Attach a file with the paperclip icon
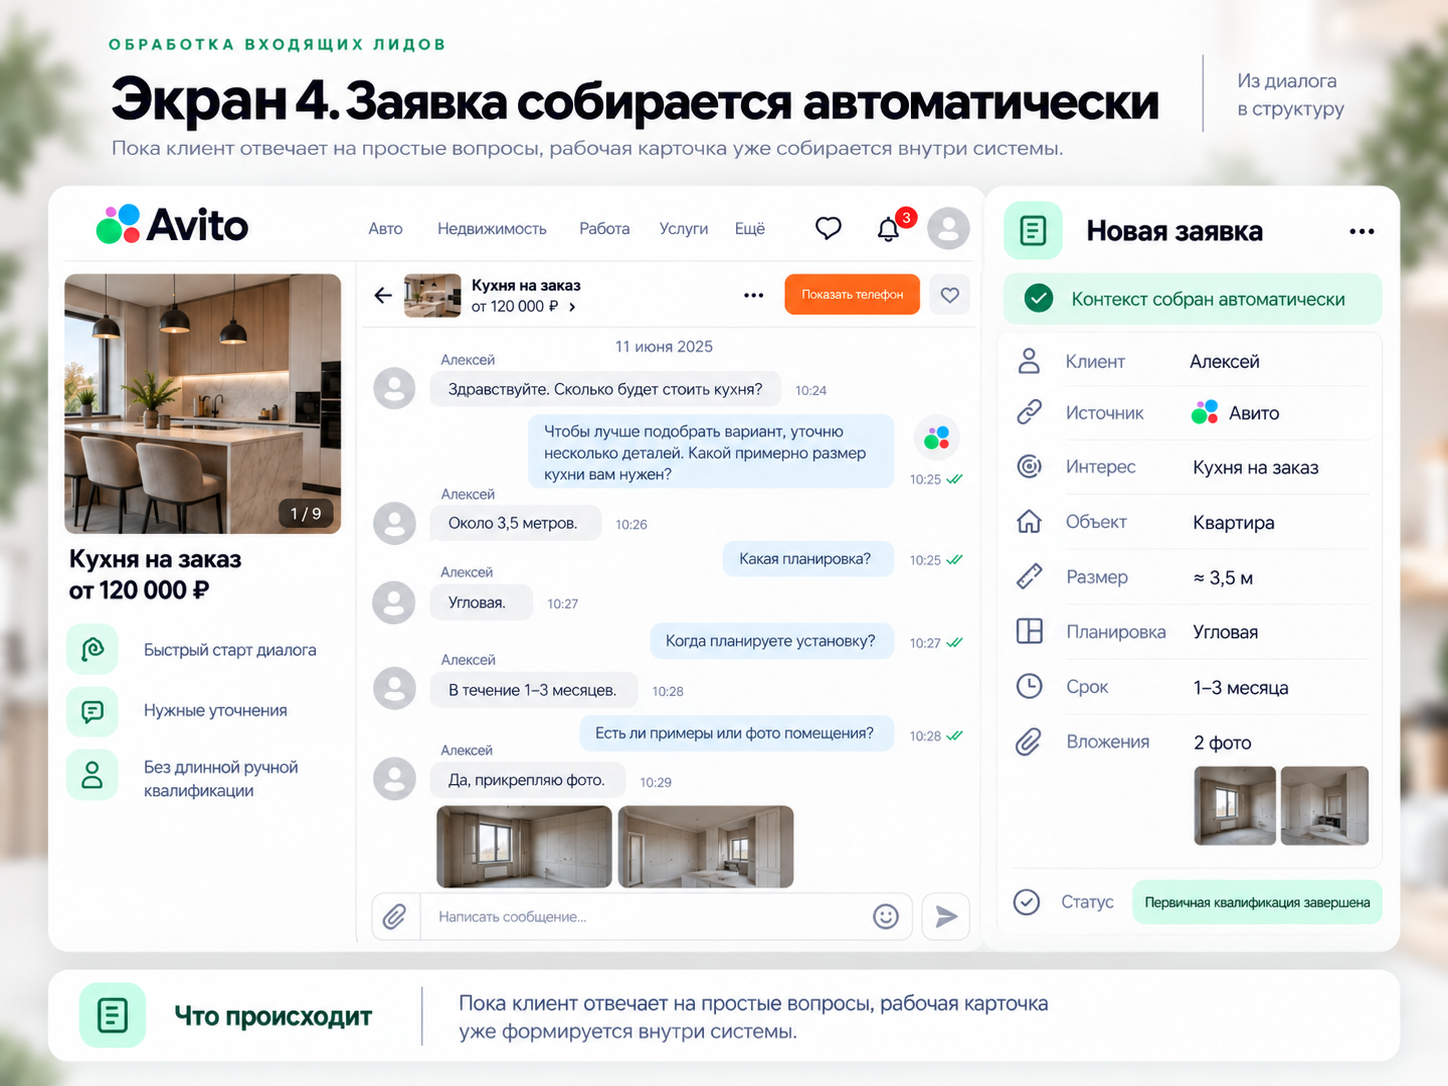Viewport: 1448px width, 1086px height. click(x=395, y=916)
